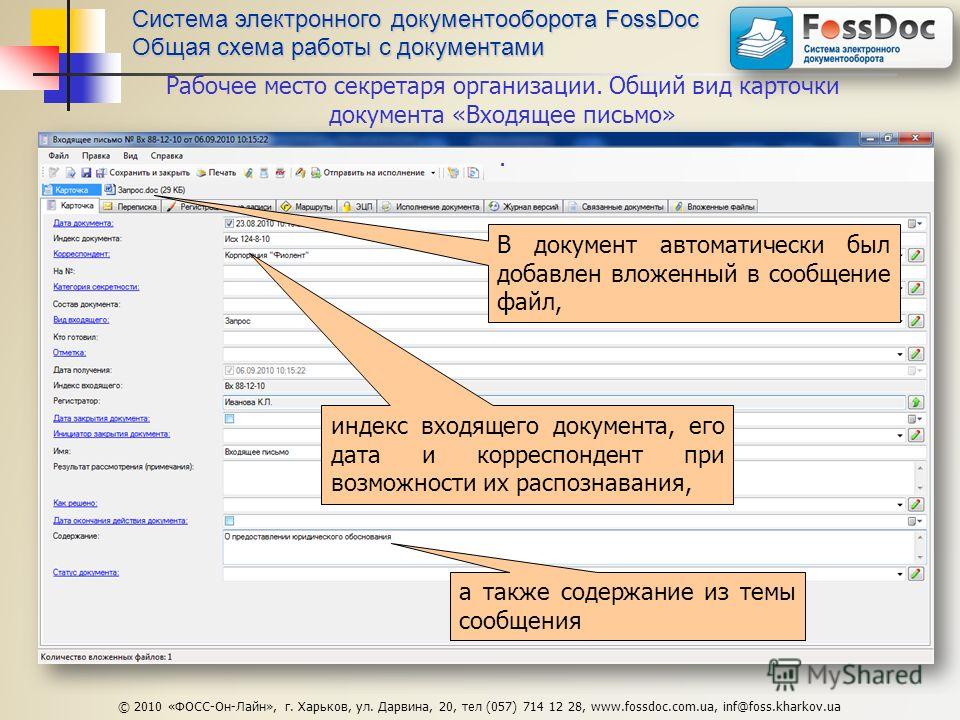Click the Как решено link label
The height and width of the screenshot is (720, 960).
75,503
